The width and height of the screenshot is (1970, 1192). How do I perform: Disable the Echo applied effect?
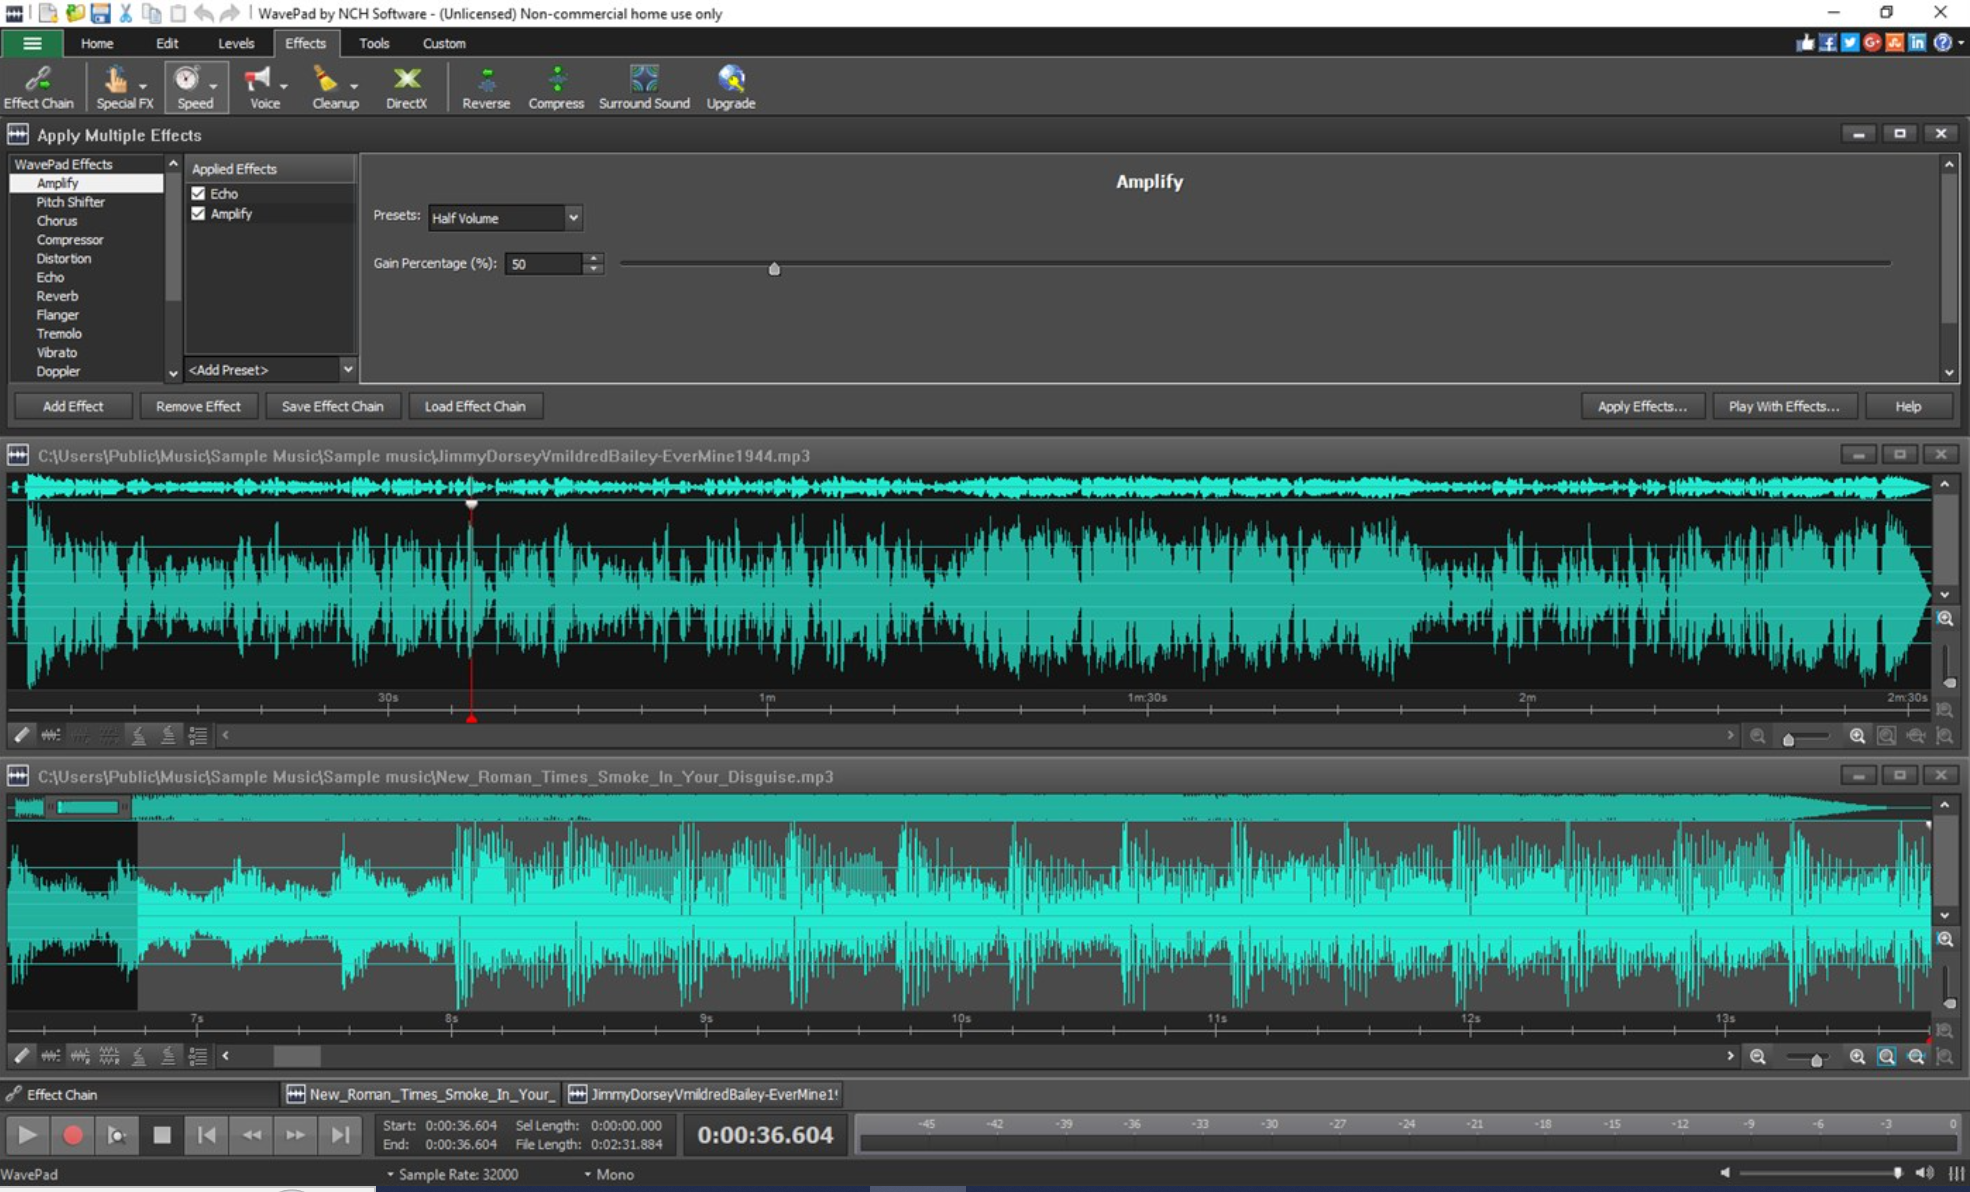(x=199, y=193)
